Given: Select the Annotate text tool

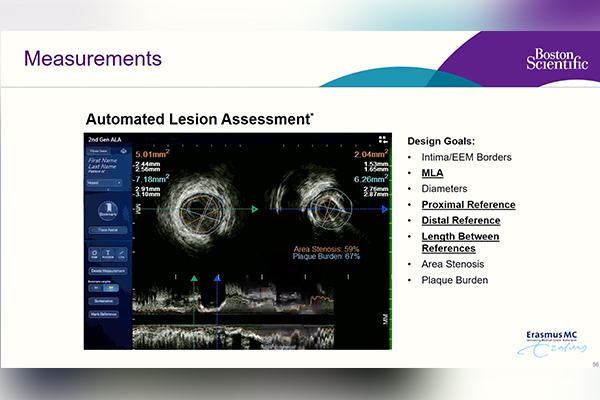Looking at the screenshot, I should coord(107,254).
